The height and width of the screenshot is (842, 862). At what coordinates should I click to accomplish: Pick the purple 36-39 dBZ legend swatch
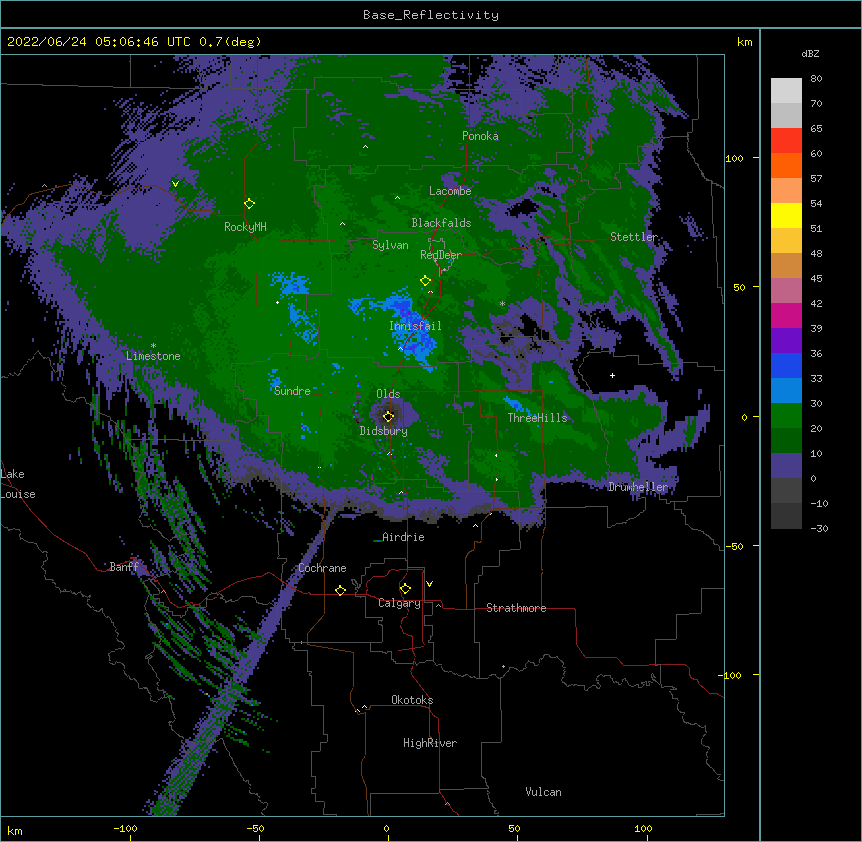[786, 341]
